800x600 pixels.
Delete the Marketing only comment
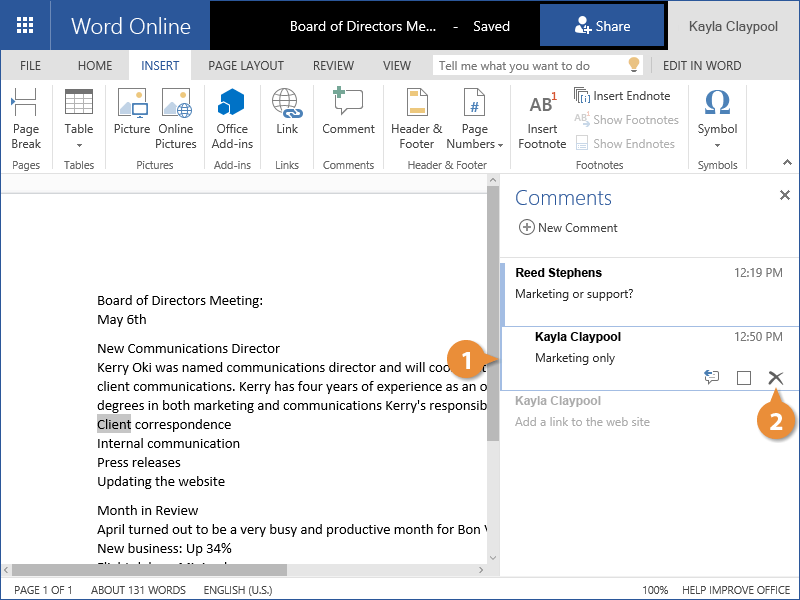tap(775, 377)
